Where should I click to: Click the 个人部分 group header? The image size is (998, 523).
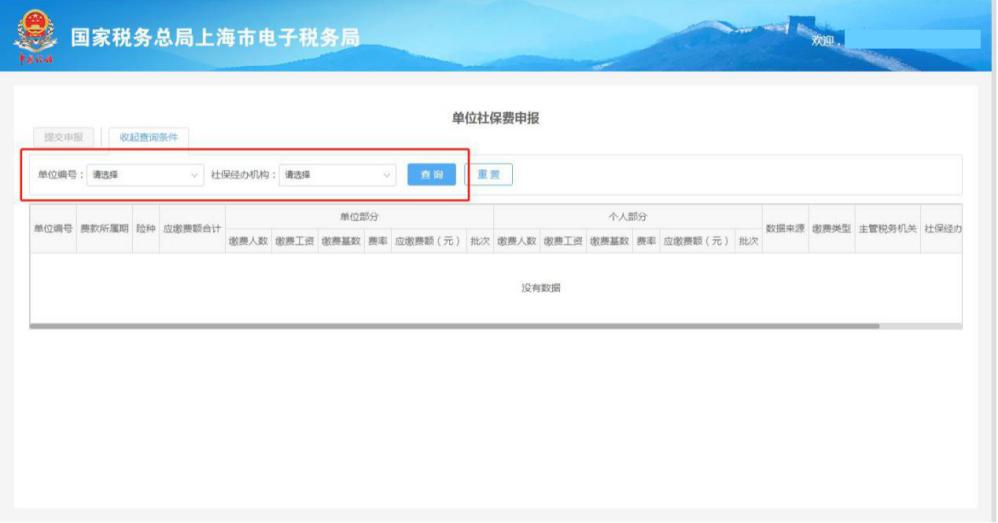click(628, 217)
